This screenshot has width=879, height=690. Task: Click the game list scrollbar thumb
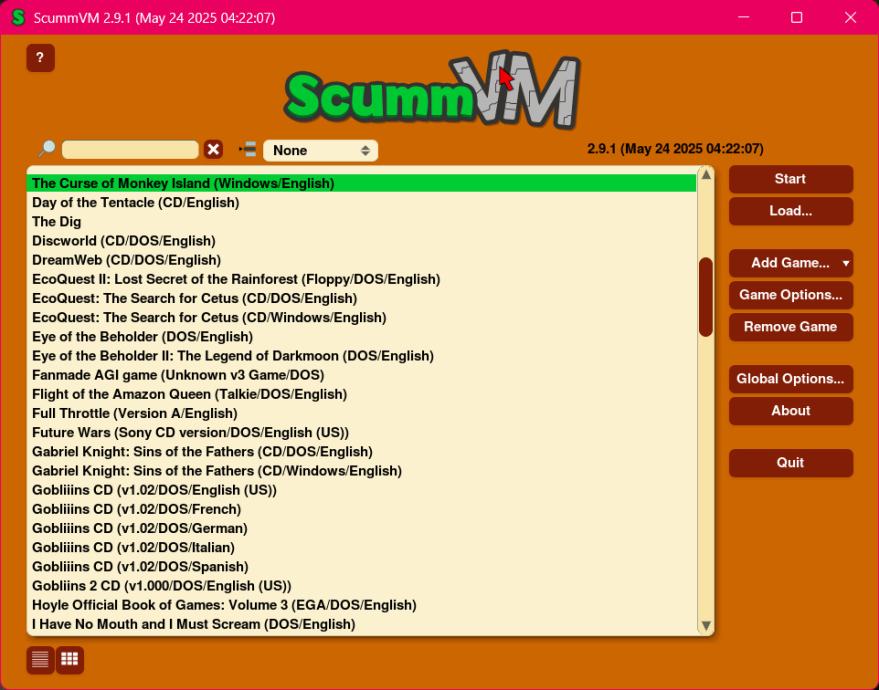click(x=706, y=297)
